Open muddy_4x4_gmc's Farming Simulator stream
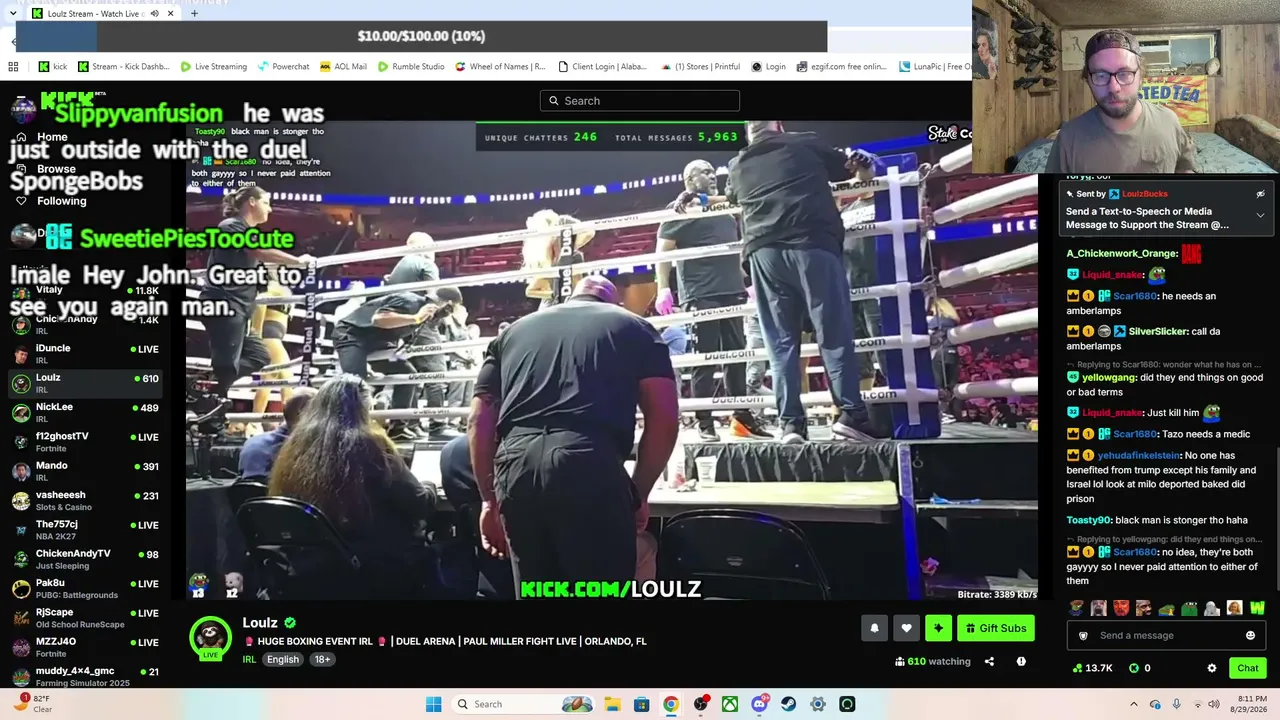Screen dimensions: 1280x720 point(85,676)
